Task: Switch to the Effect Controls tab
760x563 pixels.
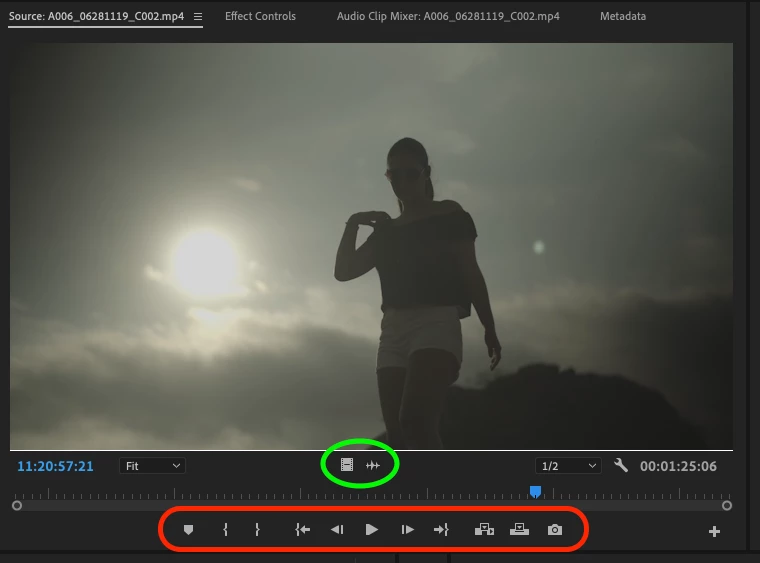Action: coord(260,16)
